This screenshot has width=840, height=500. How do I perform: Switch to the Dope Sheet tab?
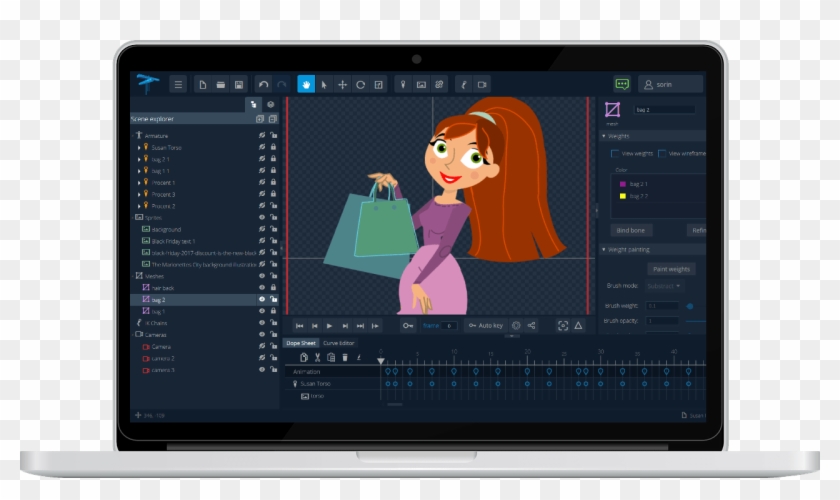[301, 343]
